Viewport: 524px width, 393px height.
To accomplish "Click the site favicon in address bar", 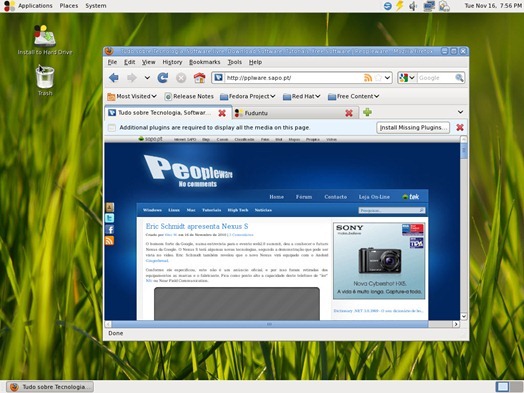I will (218, 78).
